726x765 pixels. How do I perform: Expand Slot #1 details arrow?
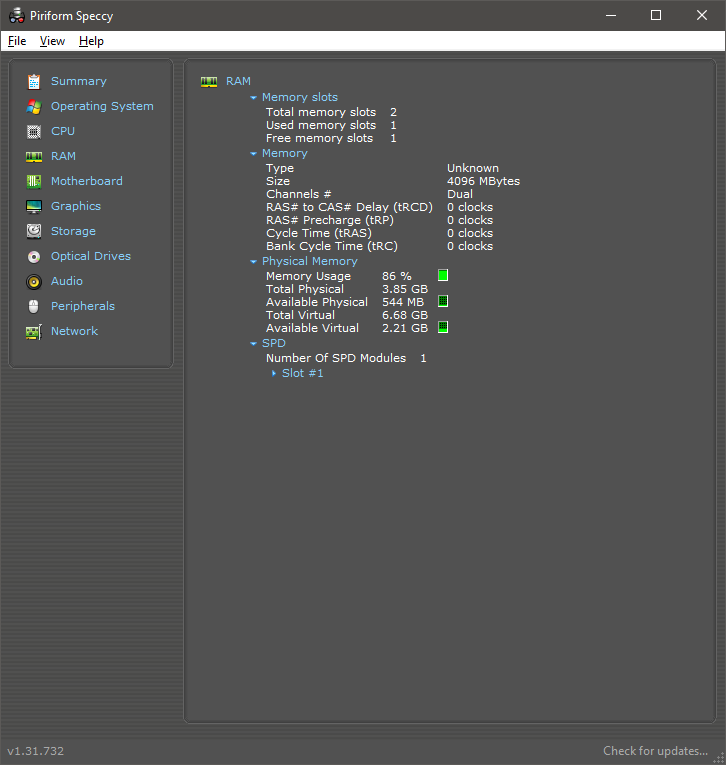pyautogui.click(x=274, y=373)
